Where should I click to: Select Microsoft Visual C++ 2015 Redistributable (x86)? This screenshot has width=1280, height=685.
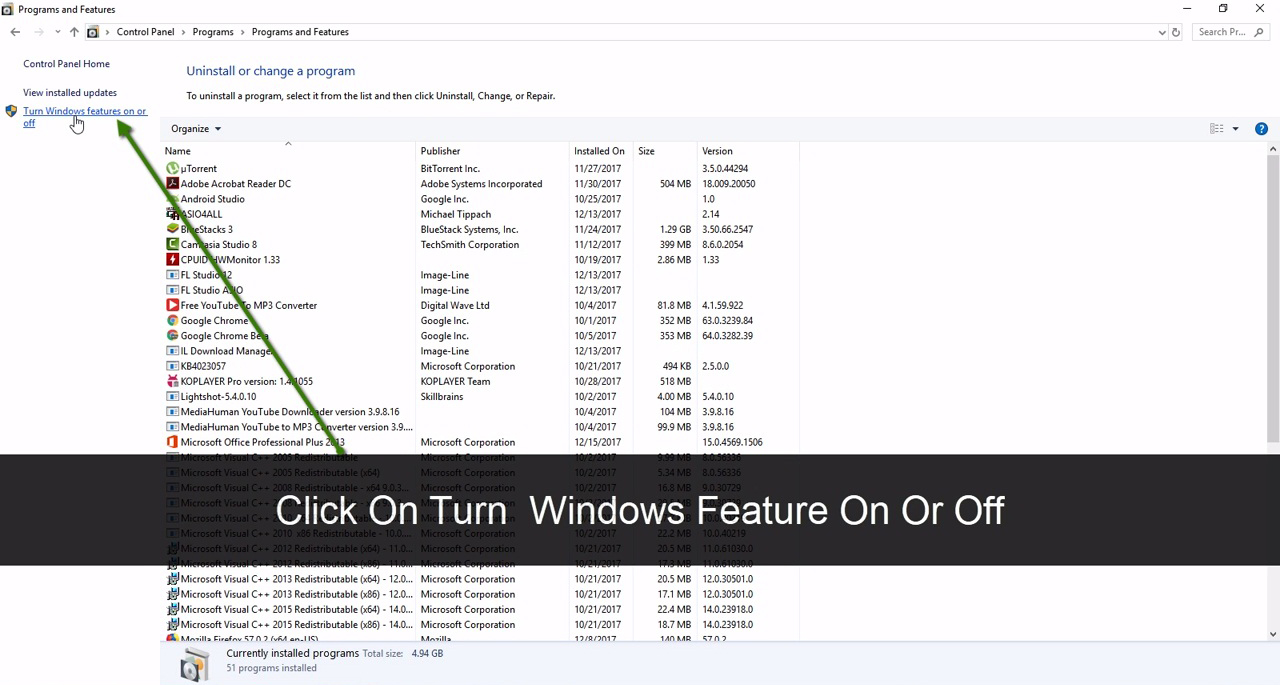tap(482, 625)
